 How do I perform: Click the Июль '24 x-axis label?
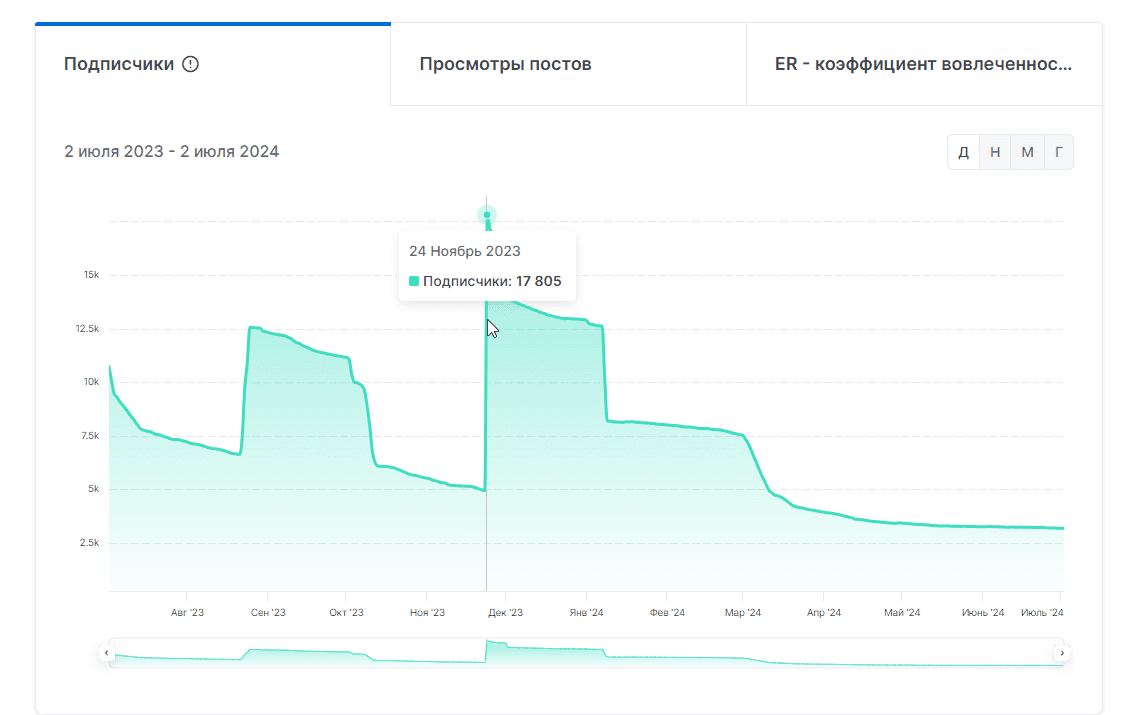1041,613
